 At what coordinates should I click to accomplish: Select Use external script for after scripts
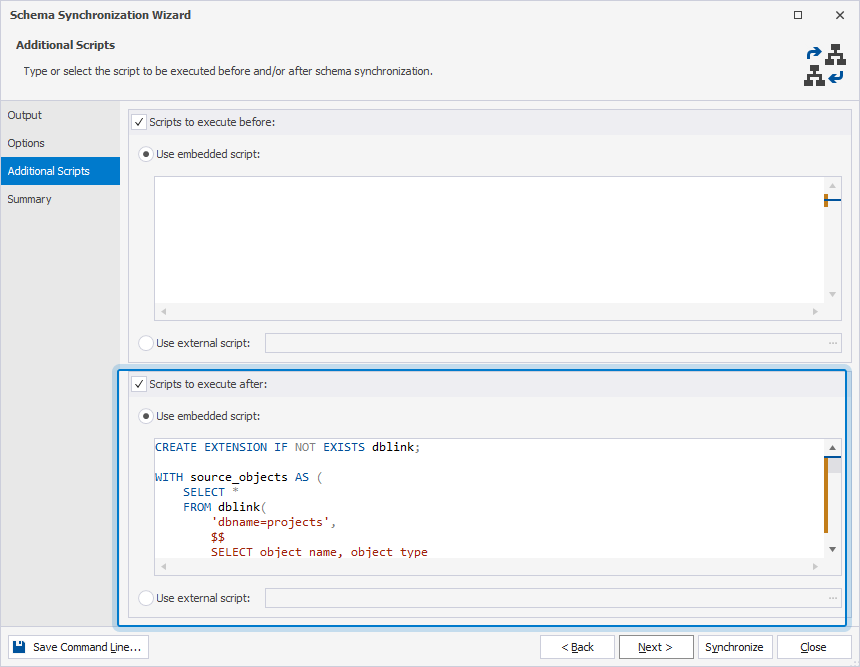(145, 598)
